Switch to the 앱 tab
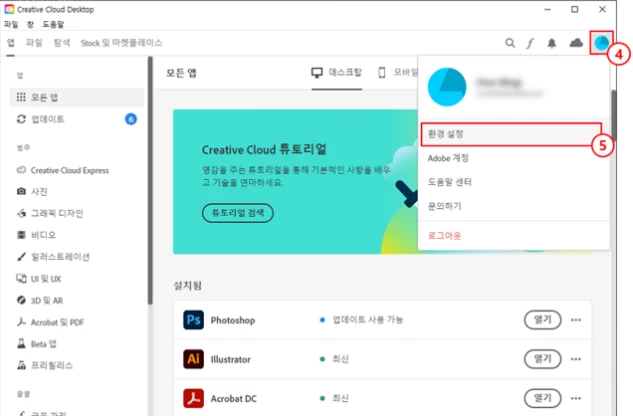This screenshot has height=416, width=633. click(x=10, y=42)
